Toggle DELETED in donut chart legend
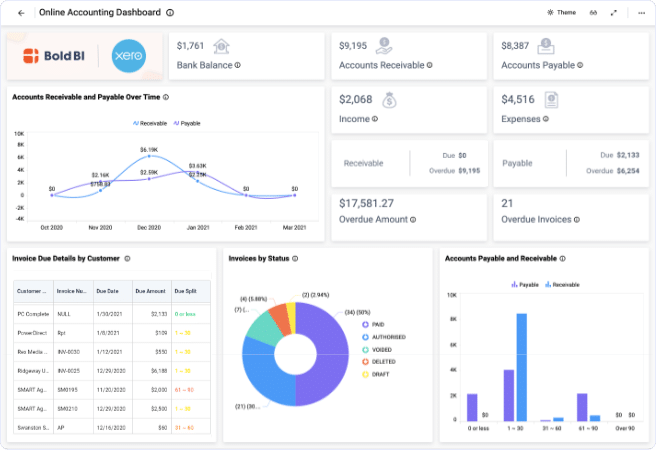 point(379,362)
